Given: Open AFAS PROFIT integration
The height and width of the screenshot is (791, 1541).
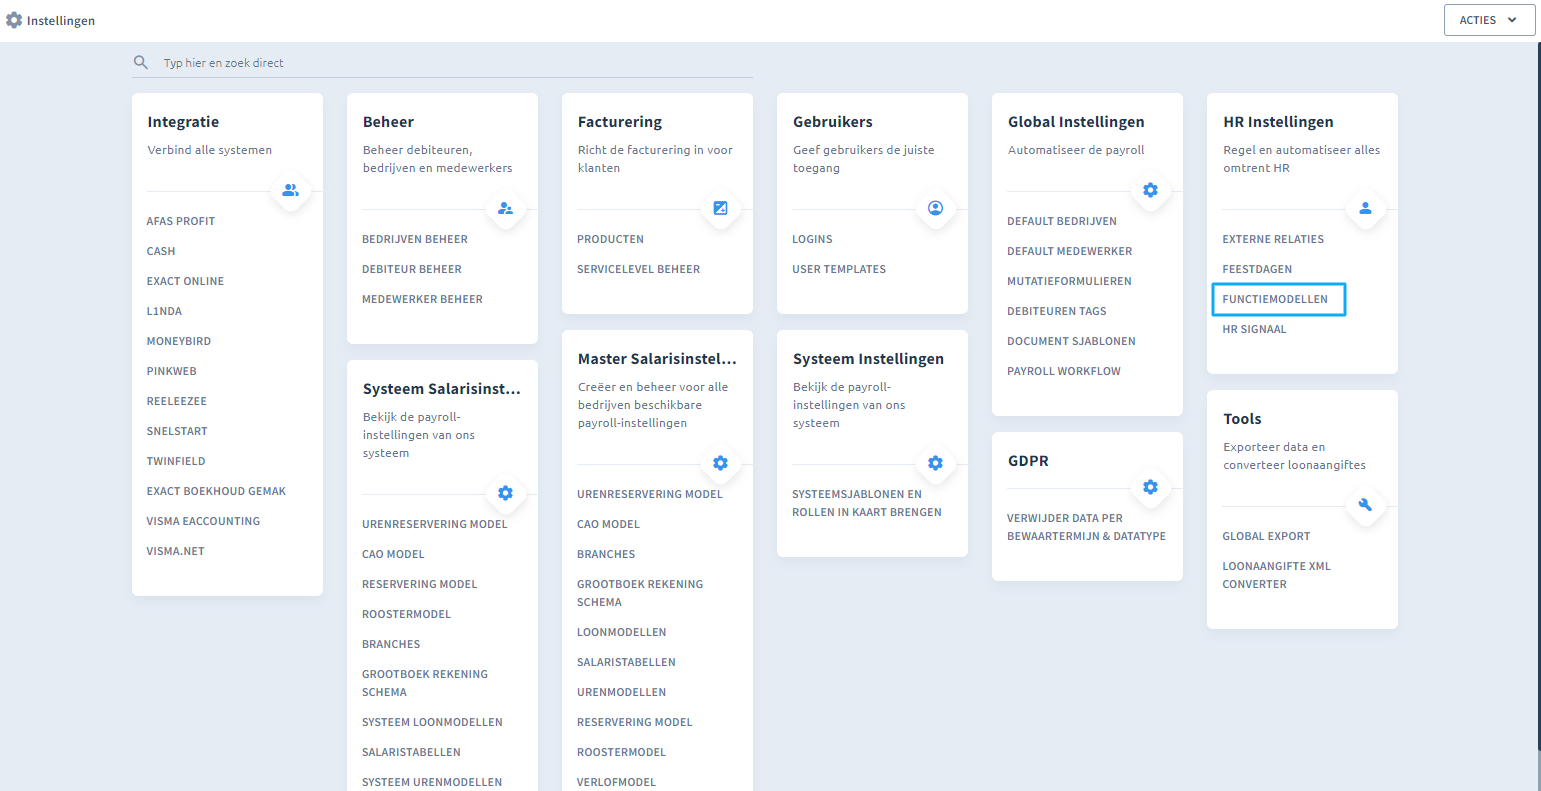Looking at the screenshot, I should [x=181, y=221].
